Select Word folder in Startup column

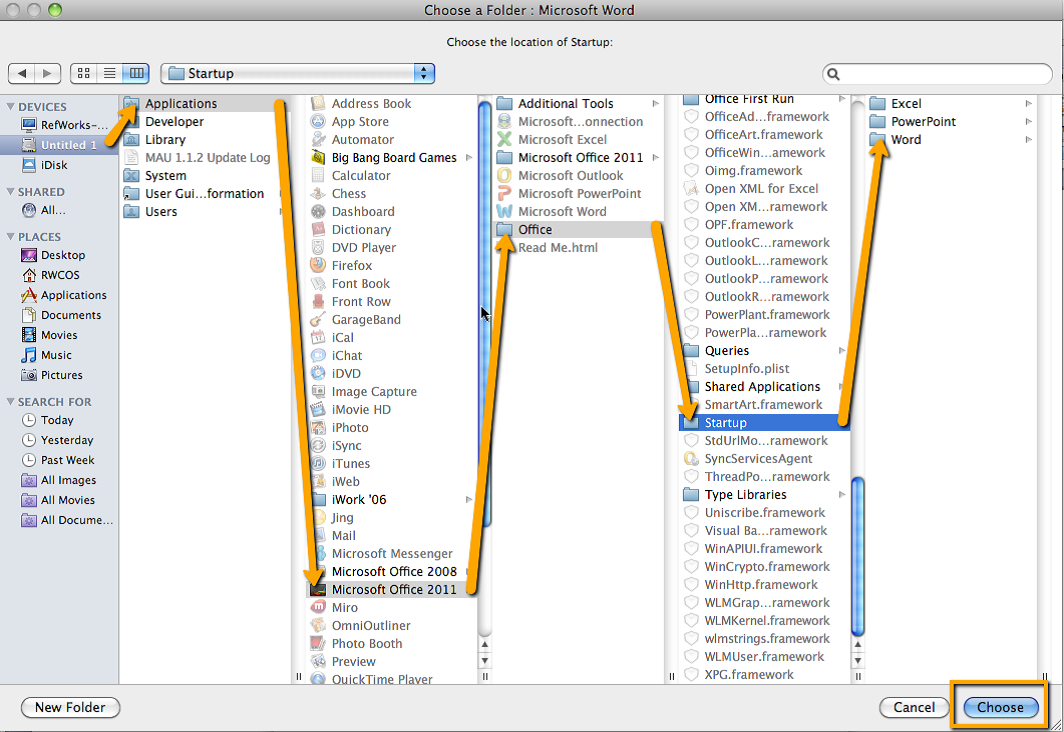951,139
